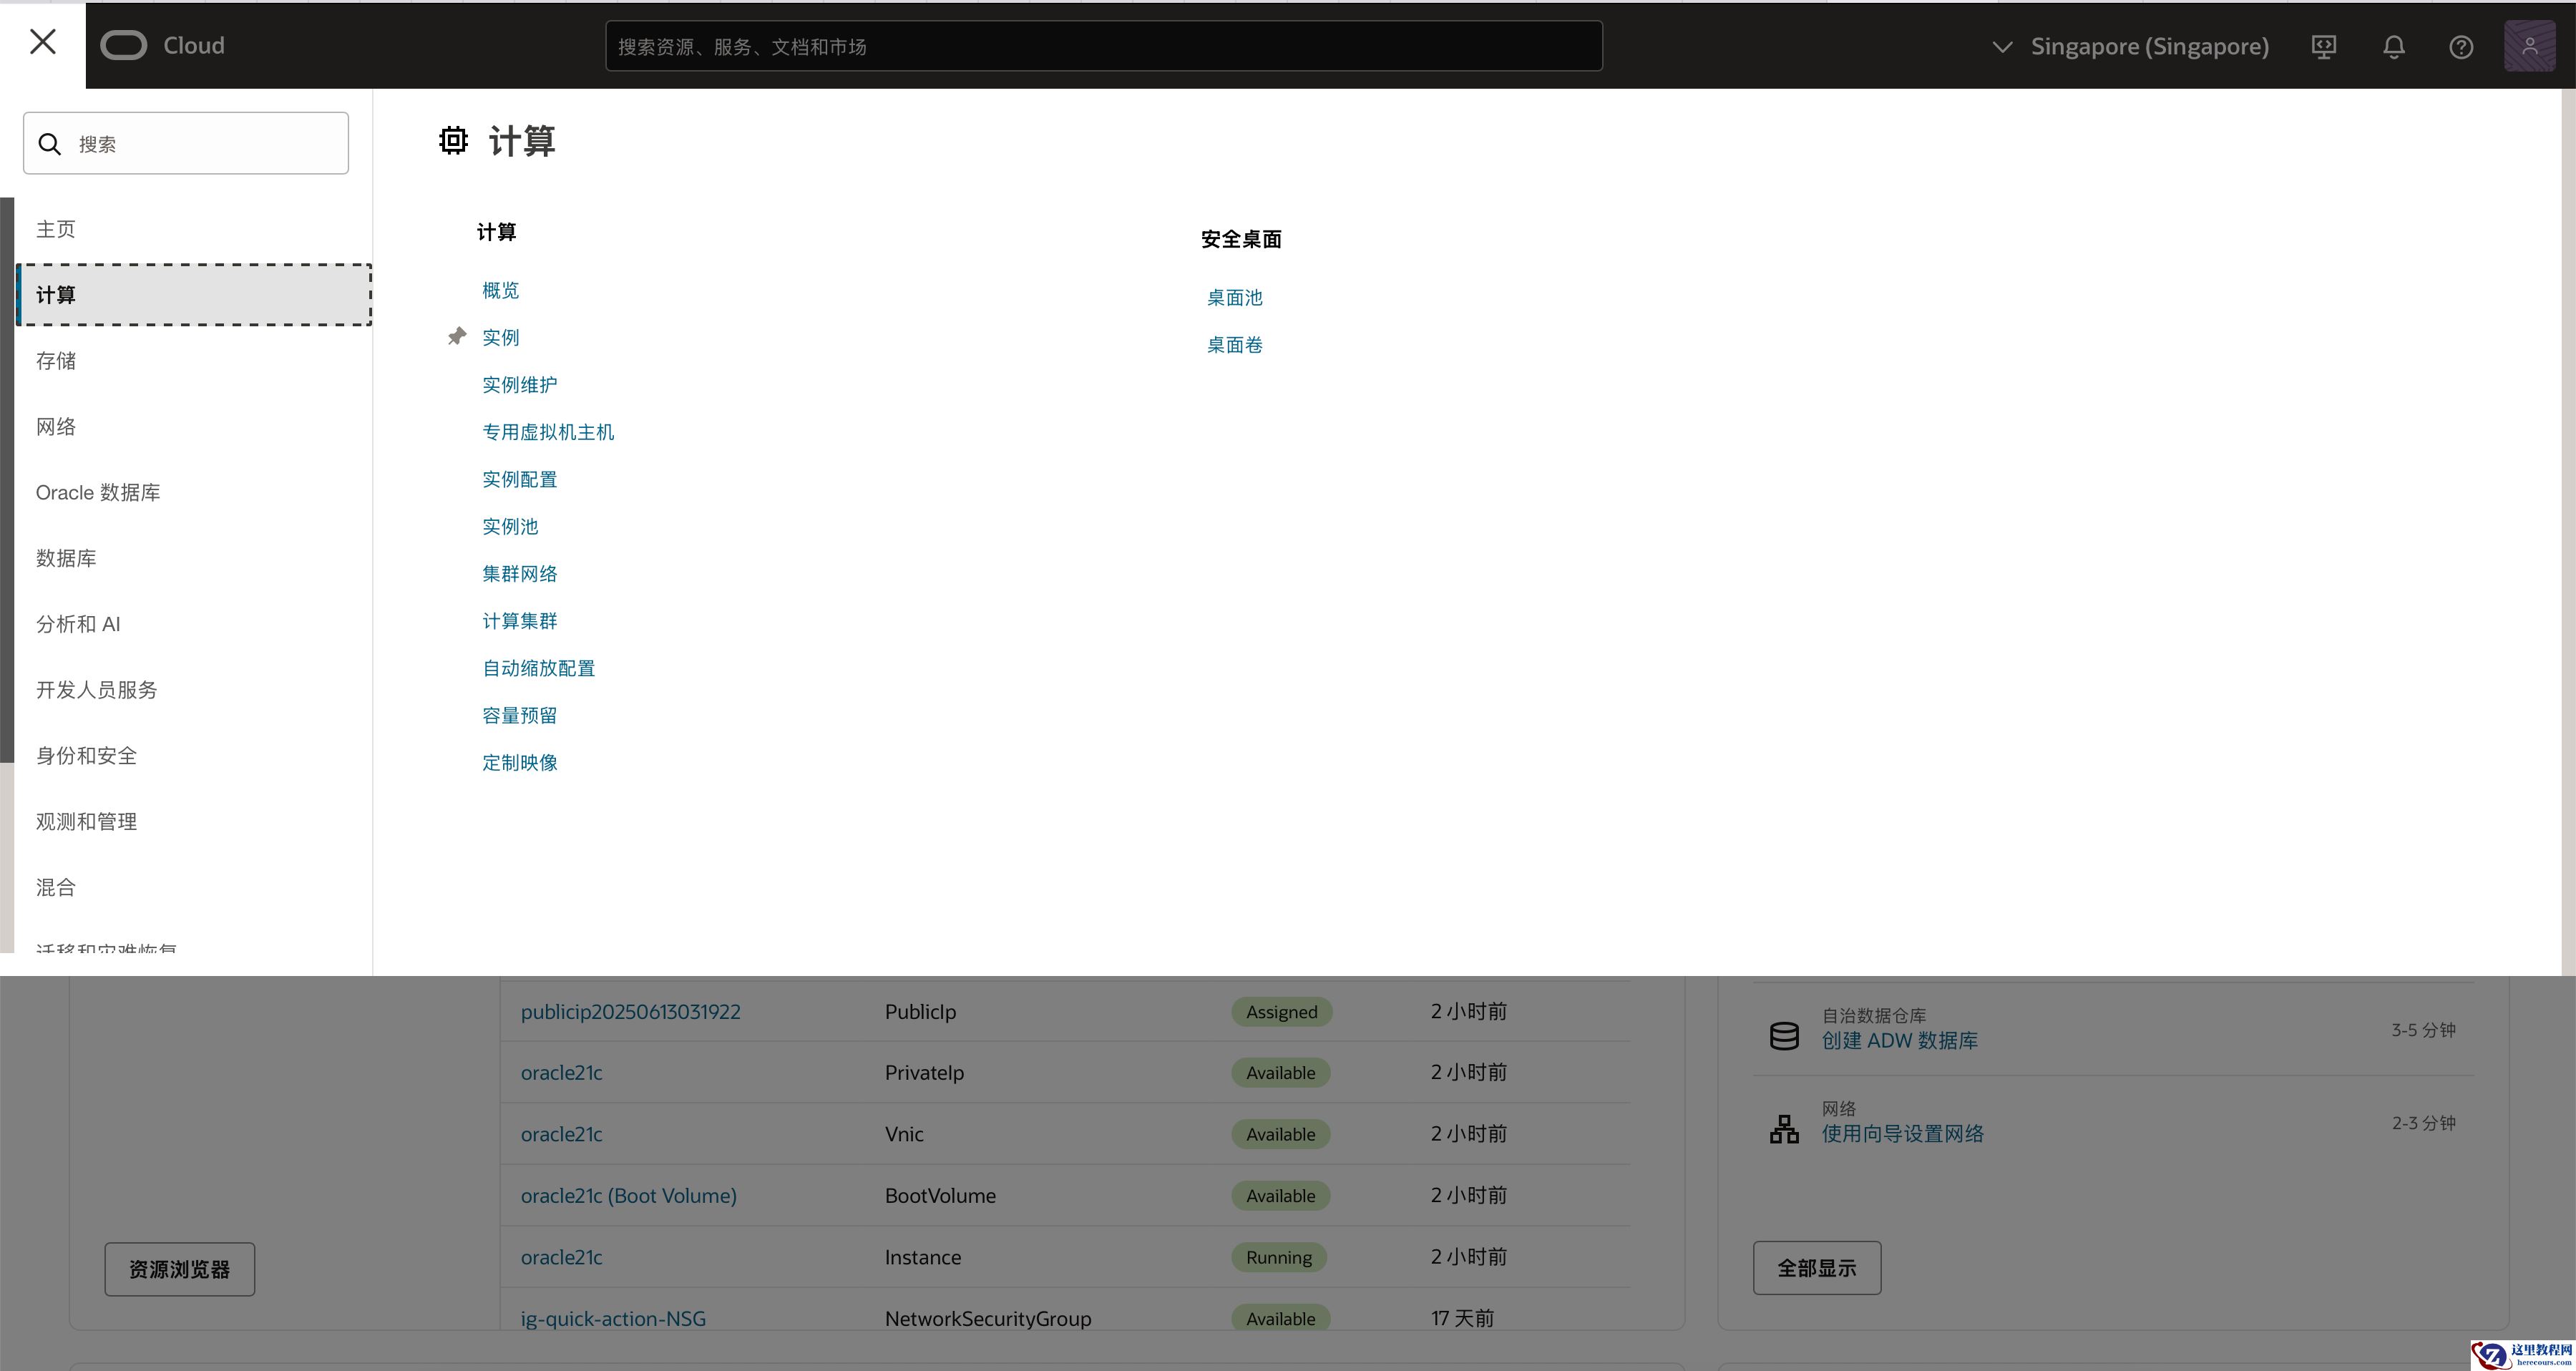Viewport: 2576px width, 1371px height.
Task: Open the user profile avatar
Action: click(x=2529, y=46)
